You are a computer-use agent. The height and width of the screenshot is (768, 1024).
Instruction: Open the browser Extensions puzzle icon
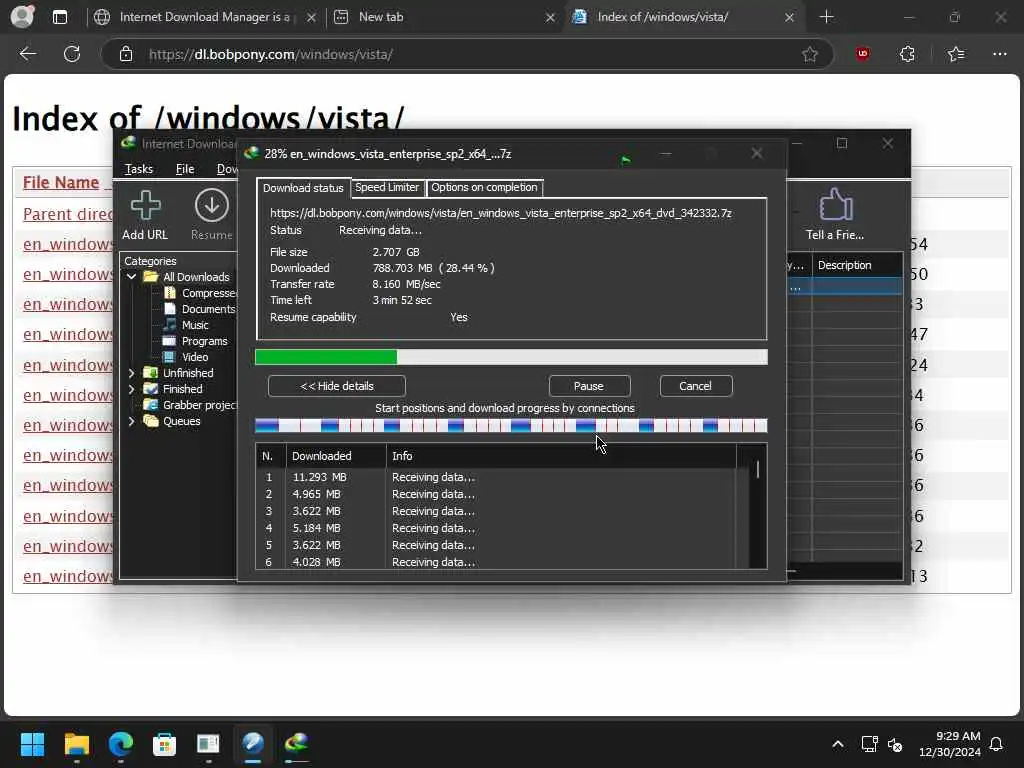point(907,54)
